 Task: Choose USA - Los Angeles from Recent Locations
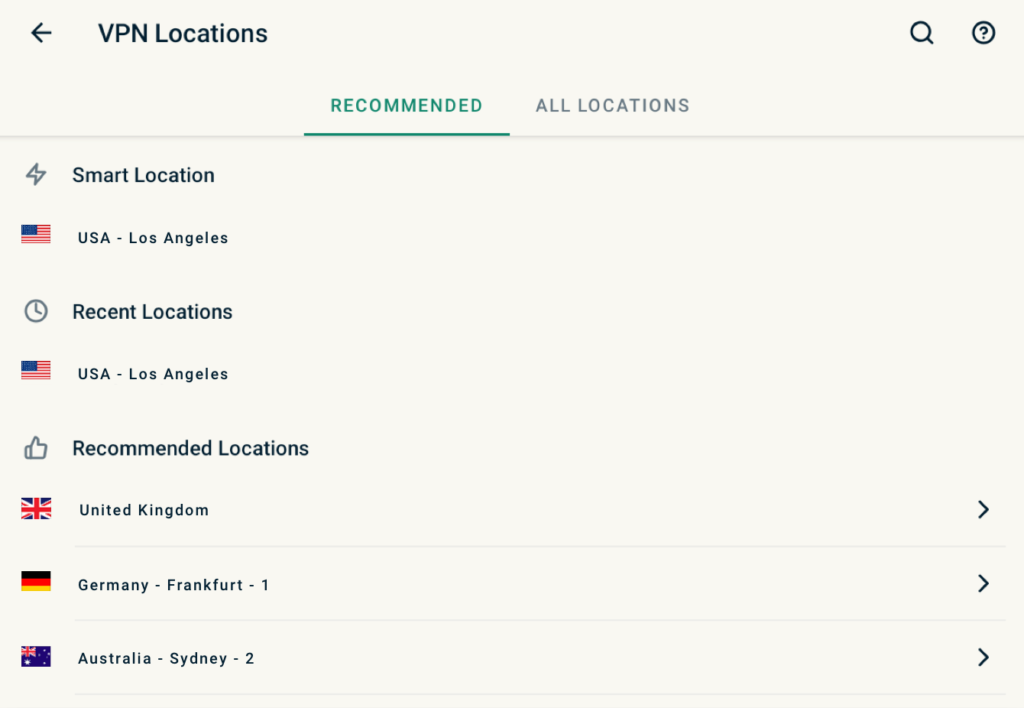[x=153, y=374]
